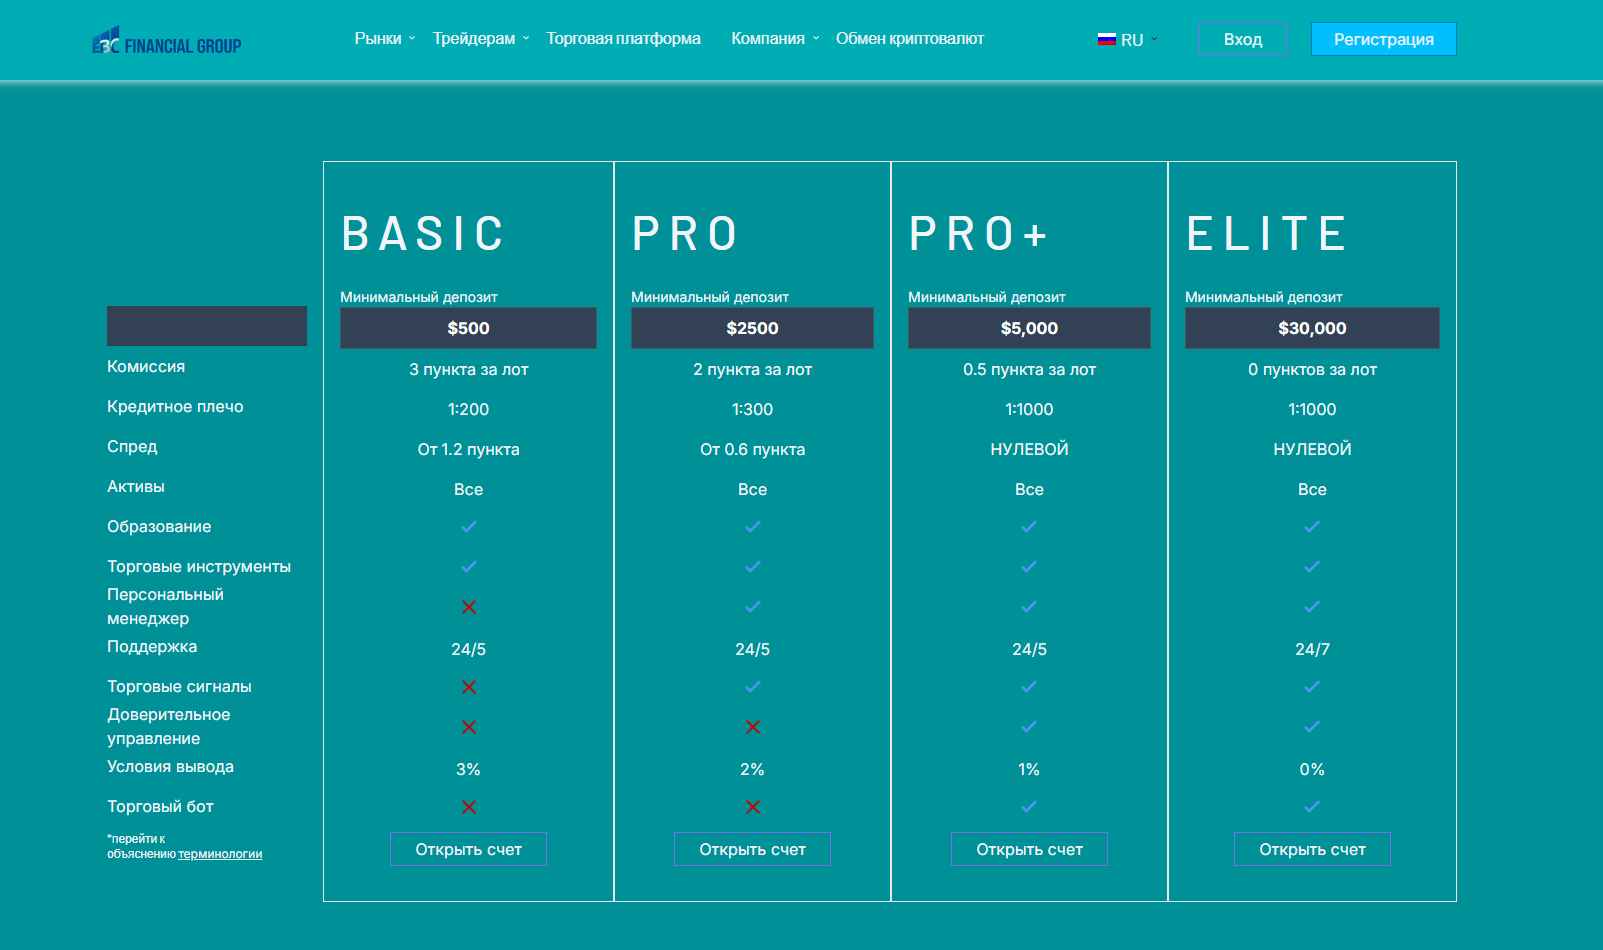Click ELITE trading signals checkmark
Image resolution: width=1603 pixels, height=950 pixels.
[x=1312, y=687]
